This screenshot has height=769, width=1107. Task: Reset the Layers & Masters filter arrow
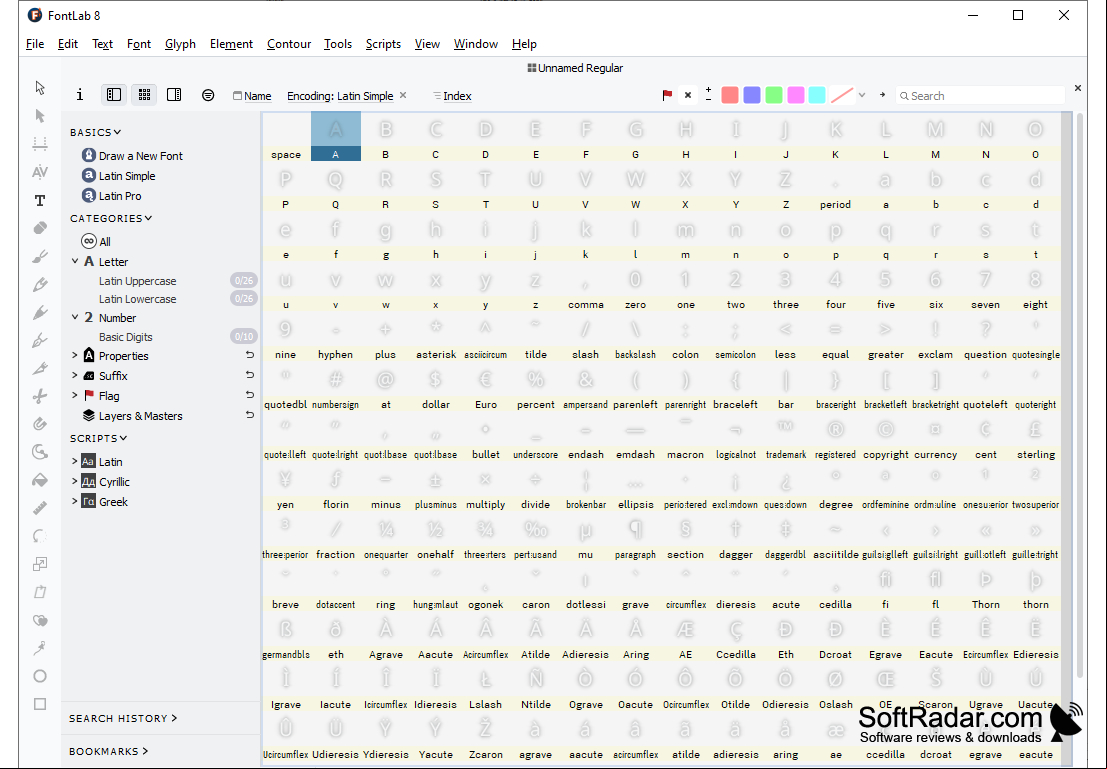point(249,415)
